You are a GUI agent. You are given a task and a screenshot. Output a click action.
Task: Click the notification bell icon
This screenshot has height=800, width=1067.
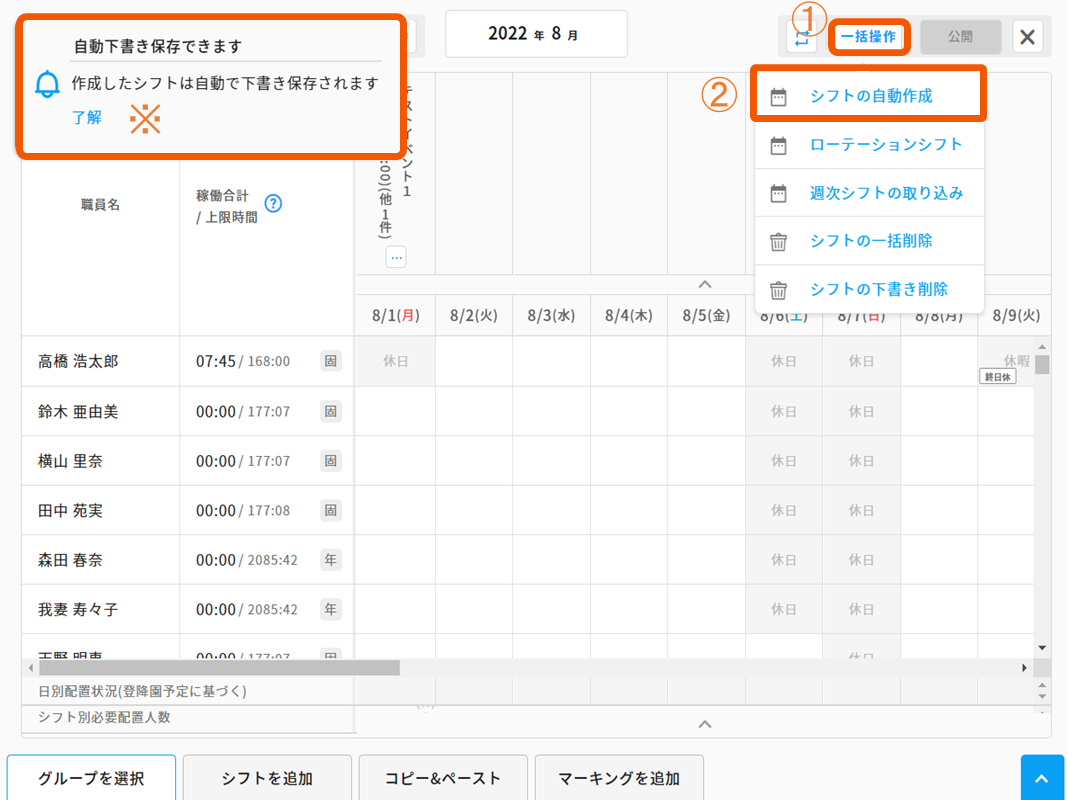click(47, 85)
